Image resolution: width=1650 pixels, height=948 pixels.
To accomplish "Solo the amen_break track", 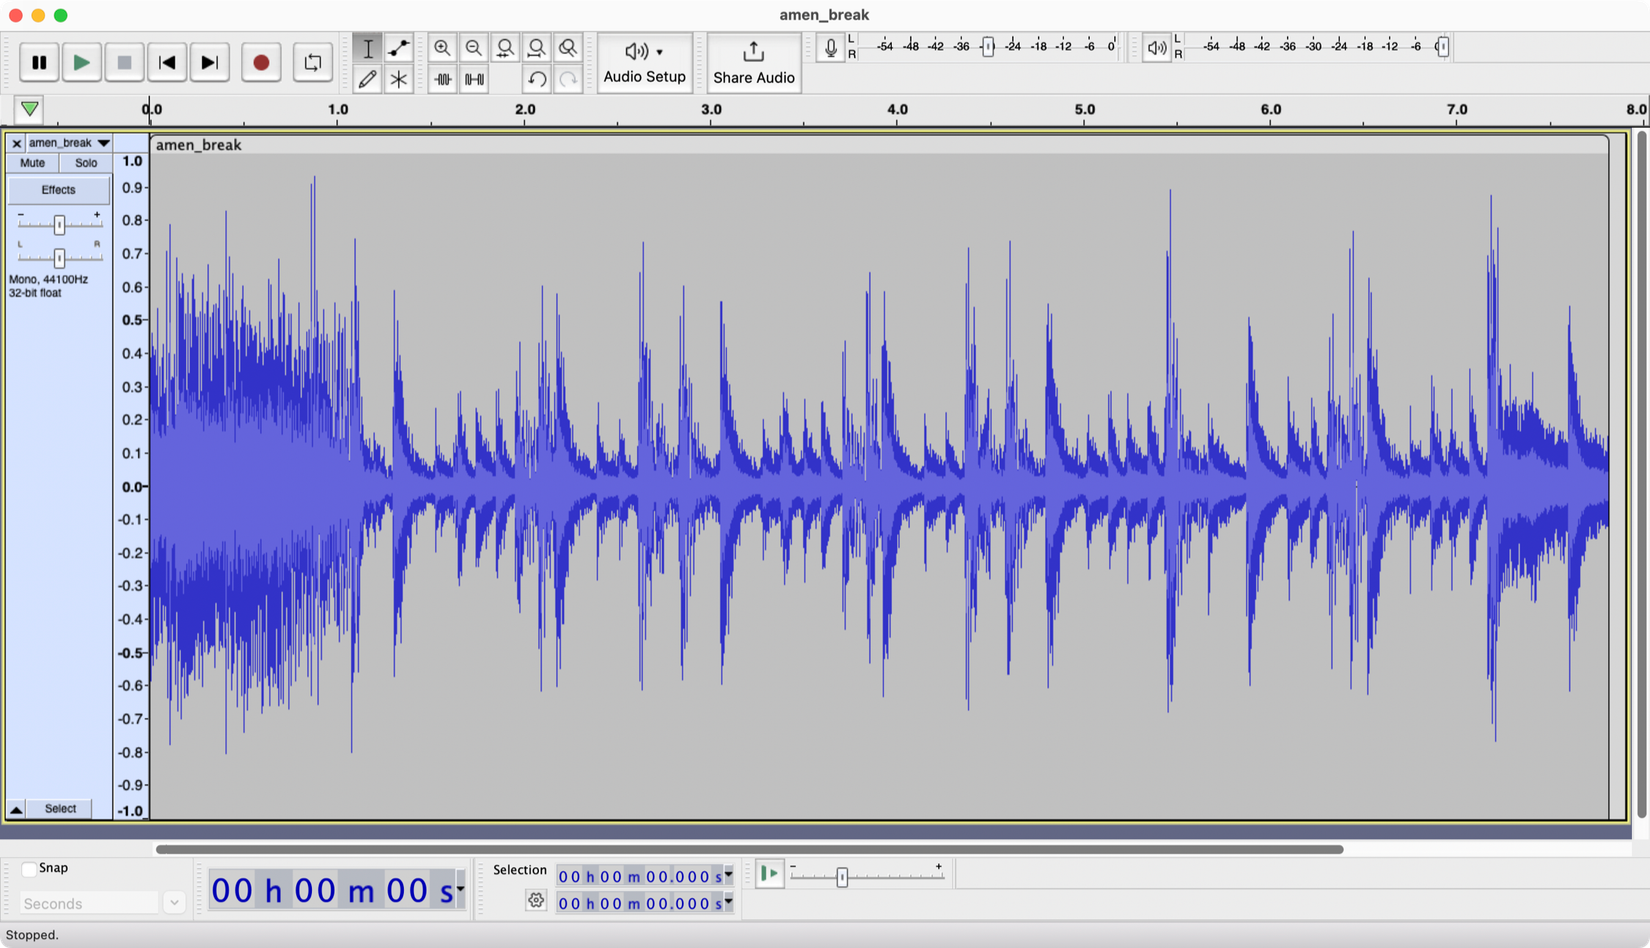I will pyautogui.click(x=86, y=163).
